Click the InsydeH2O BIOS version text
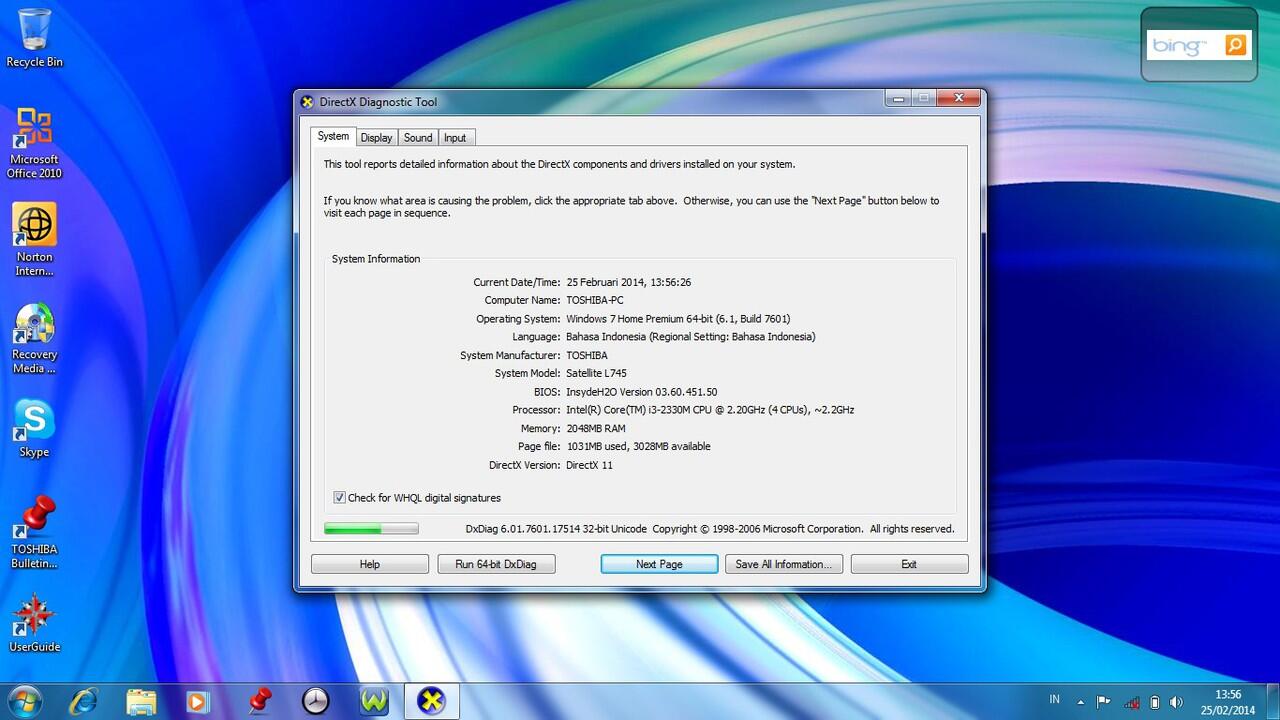Image resolution: width=1280 pixels, height=720 pixels. (x=641, y=392)
